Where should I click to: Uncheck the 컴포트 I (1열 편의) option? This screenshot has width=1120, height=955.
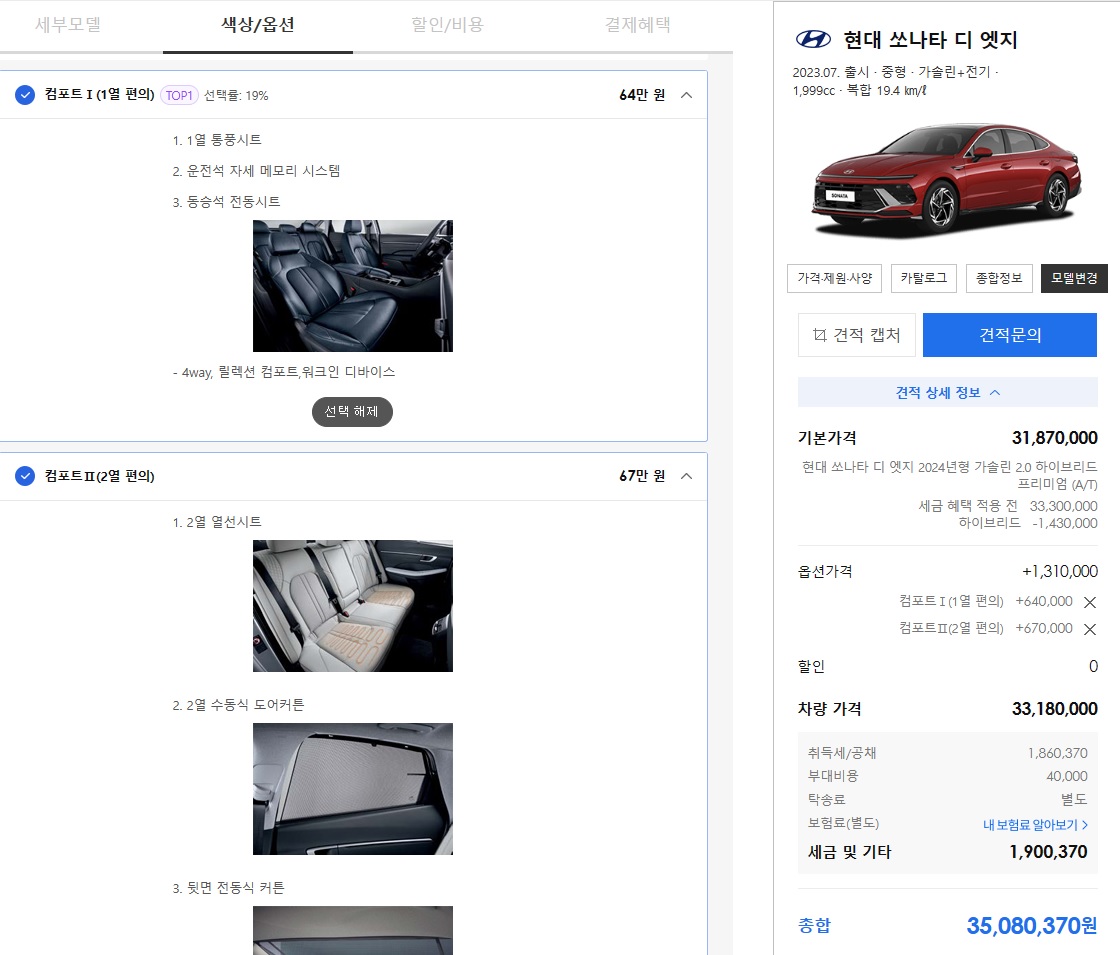coord(25,95)
